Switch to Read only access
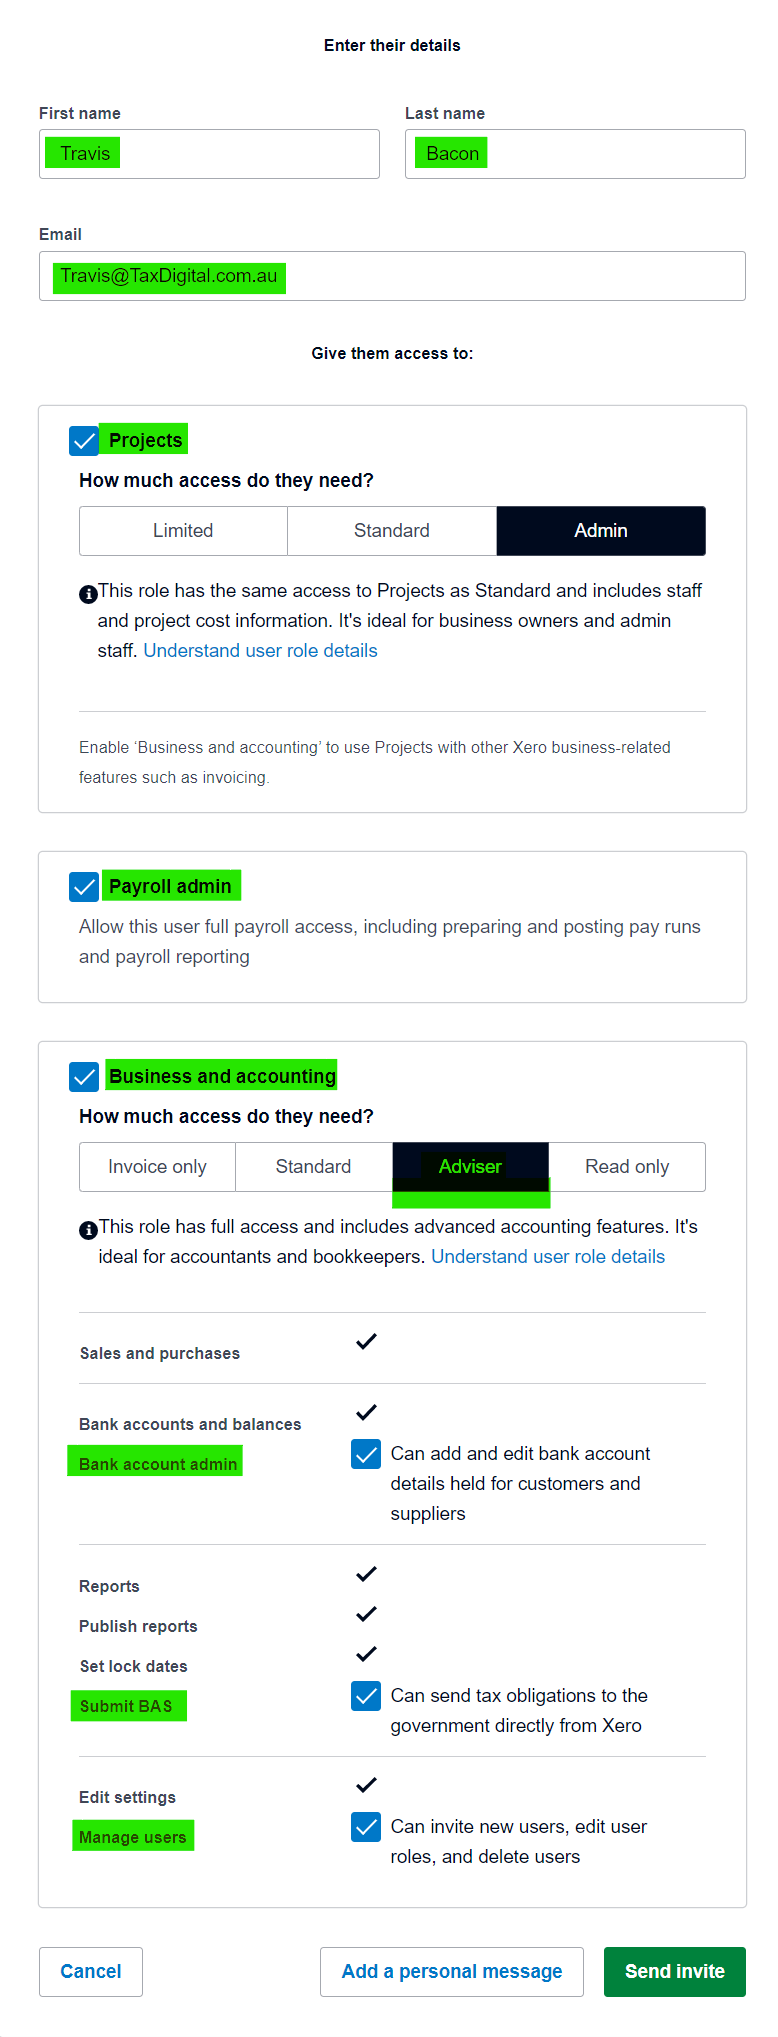Viewport: 778px width, 2037px height. pos(627,1167)
